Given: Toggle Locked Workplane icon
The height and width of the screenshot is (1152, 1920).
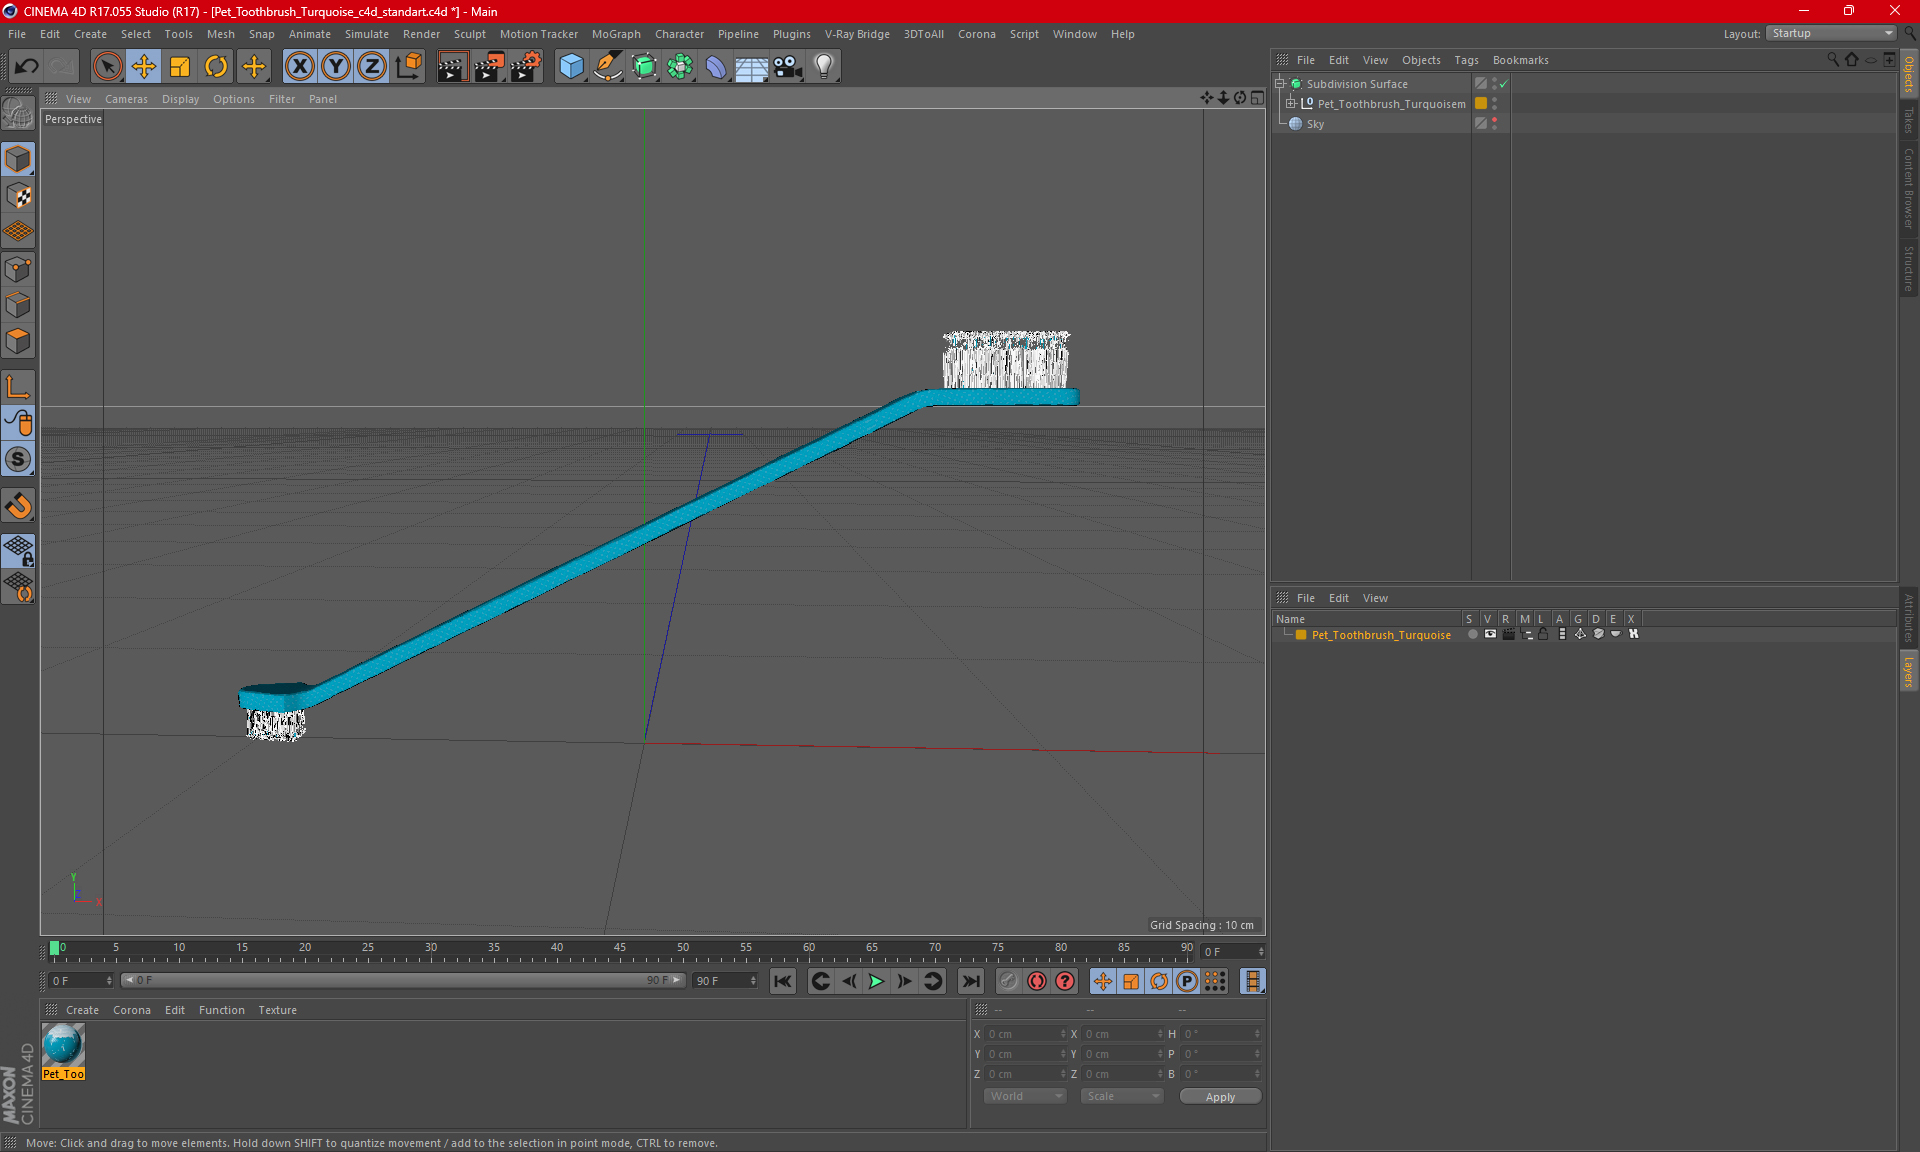Looking at the screenshot, I should point(18,550).
